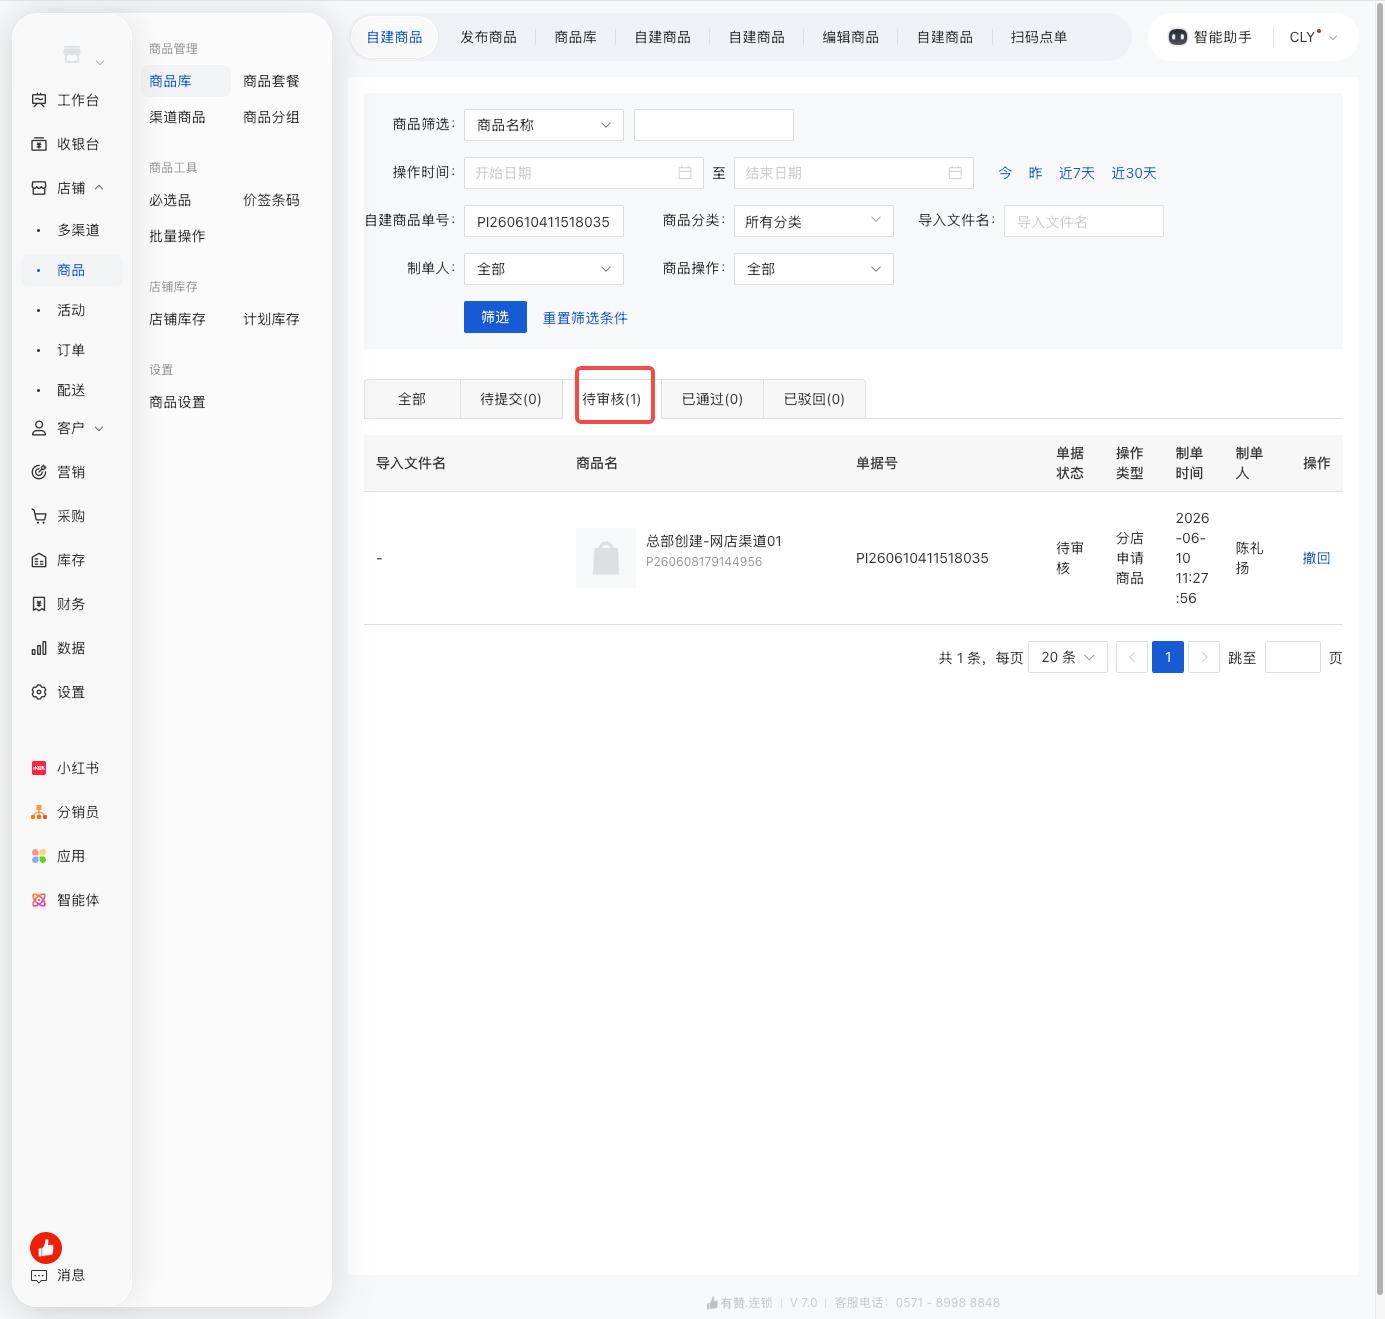Switch to the 待审核(1) tab
Viewport: 1385px width, 1319px height.
coord(612,399)
